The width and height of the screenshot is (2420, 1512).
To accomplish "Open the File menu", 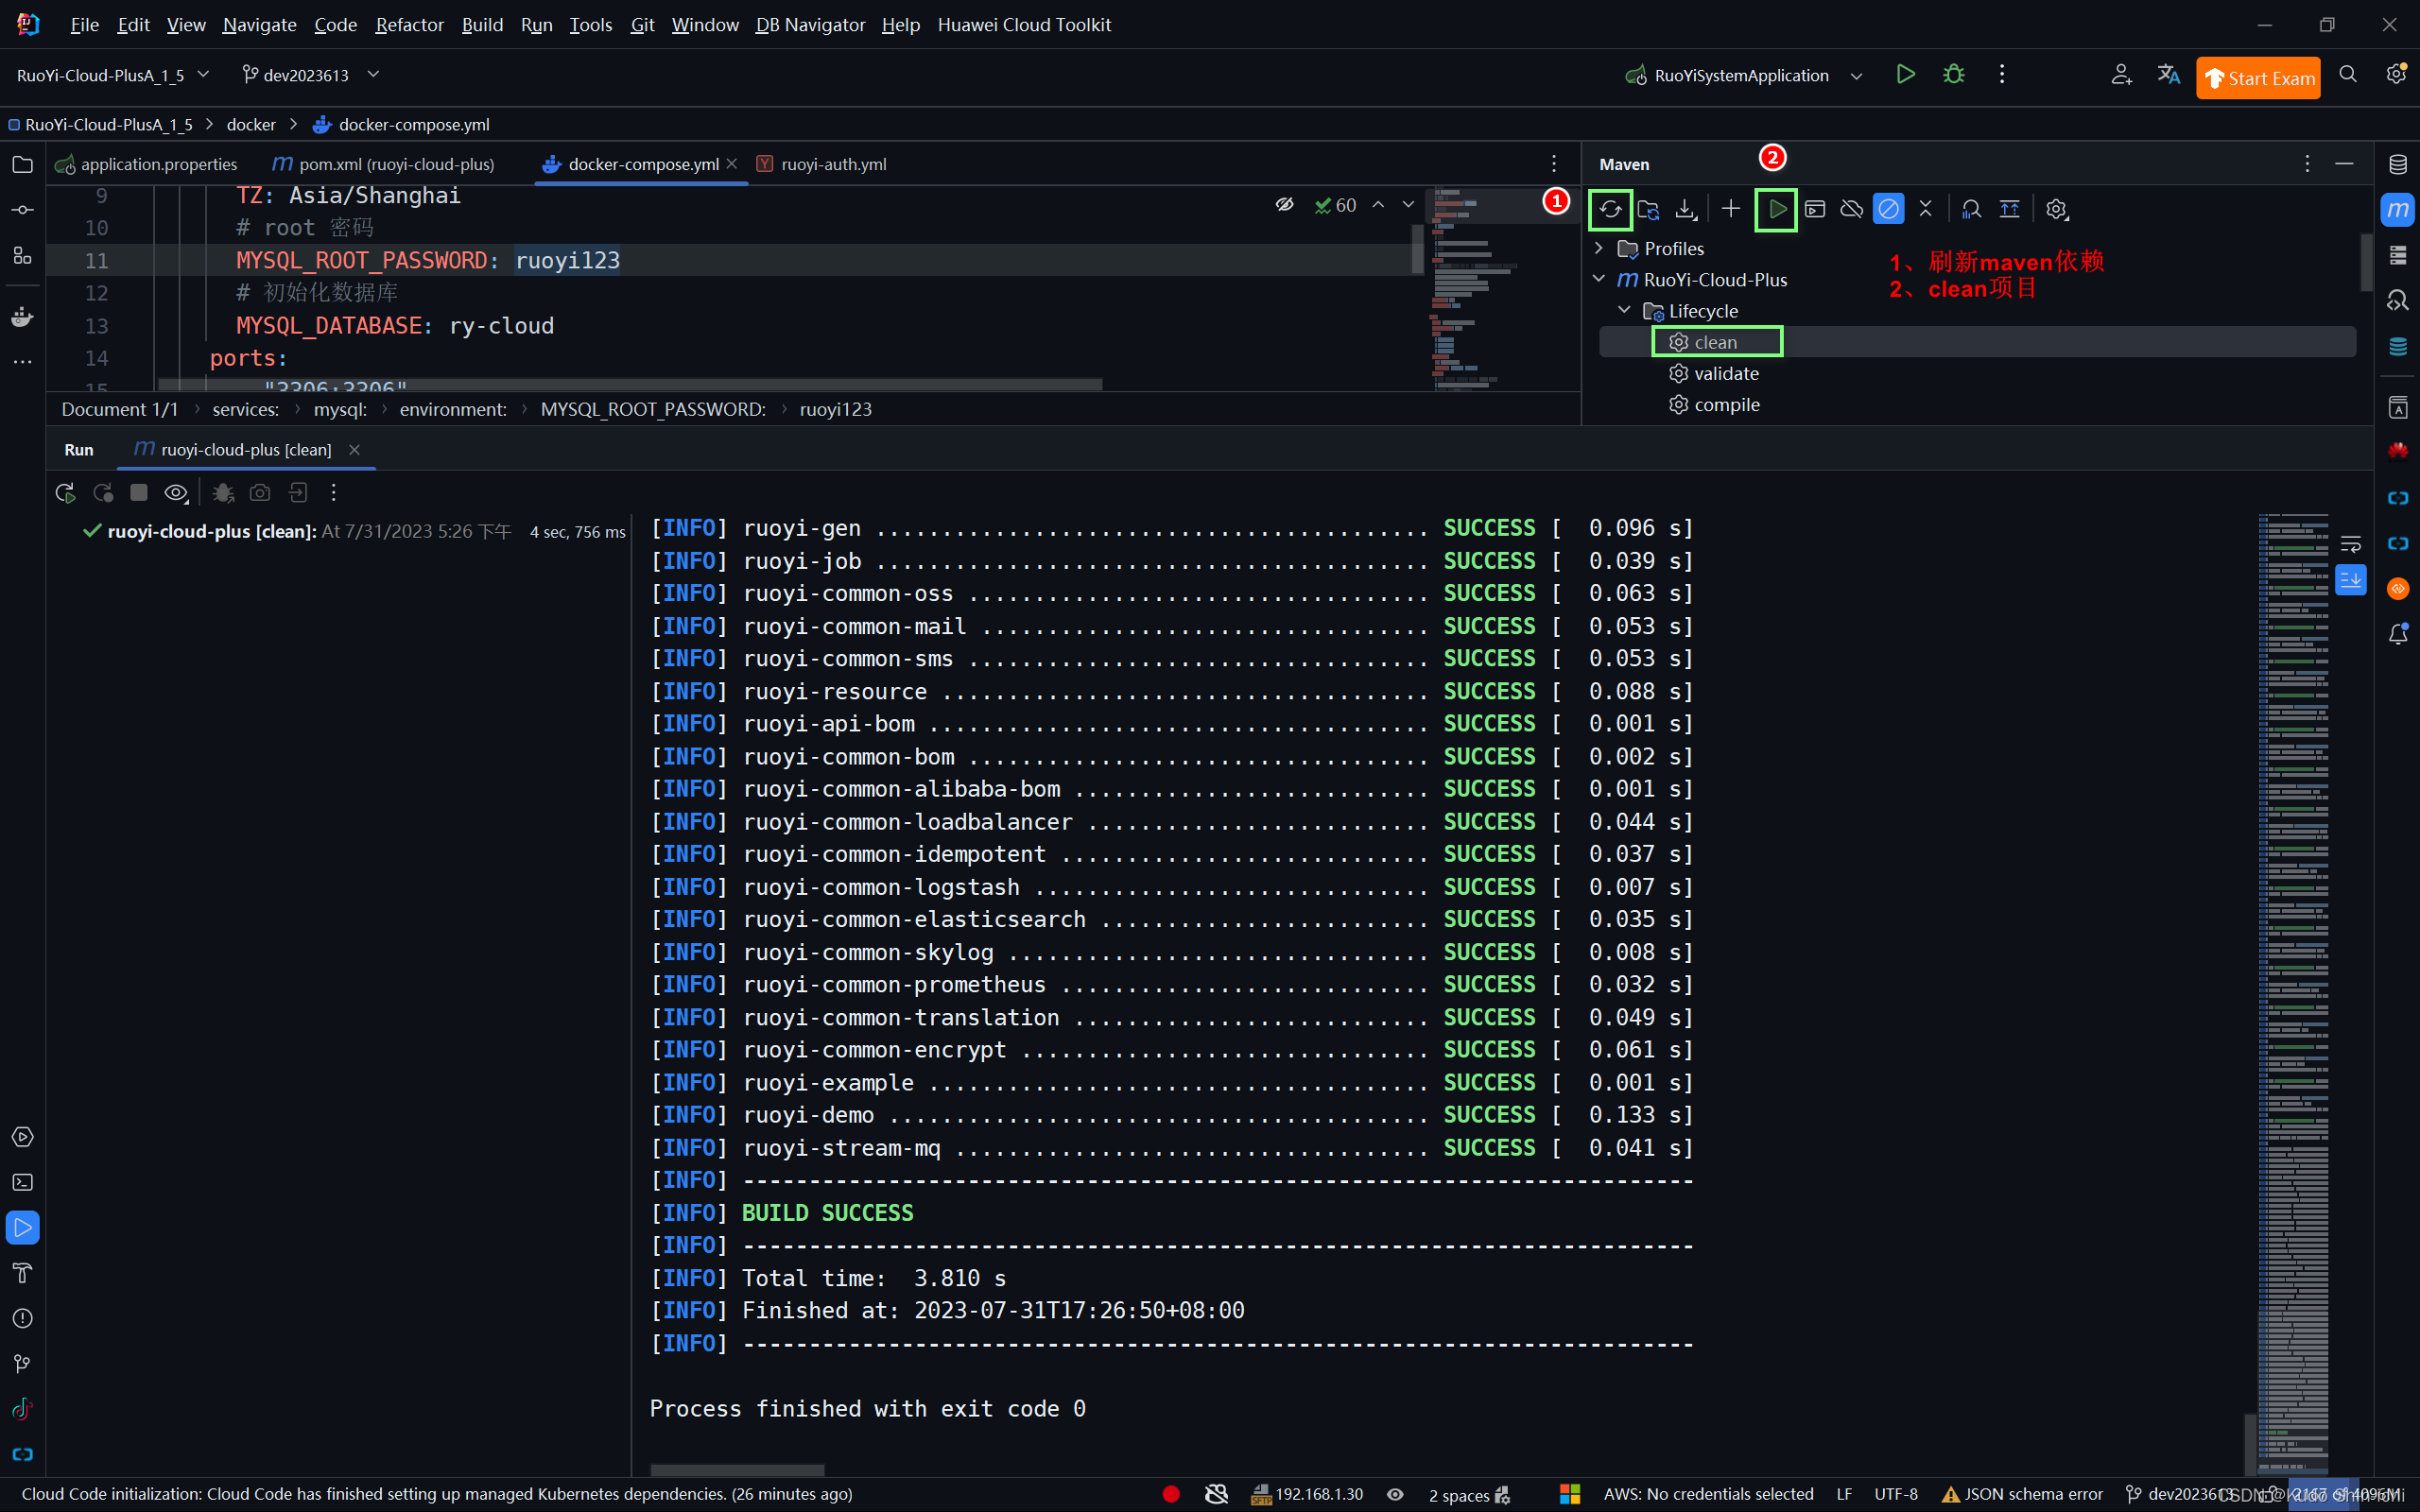I will click(x=84, y=25).
